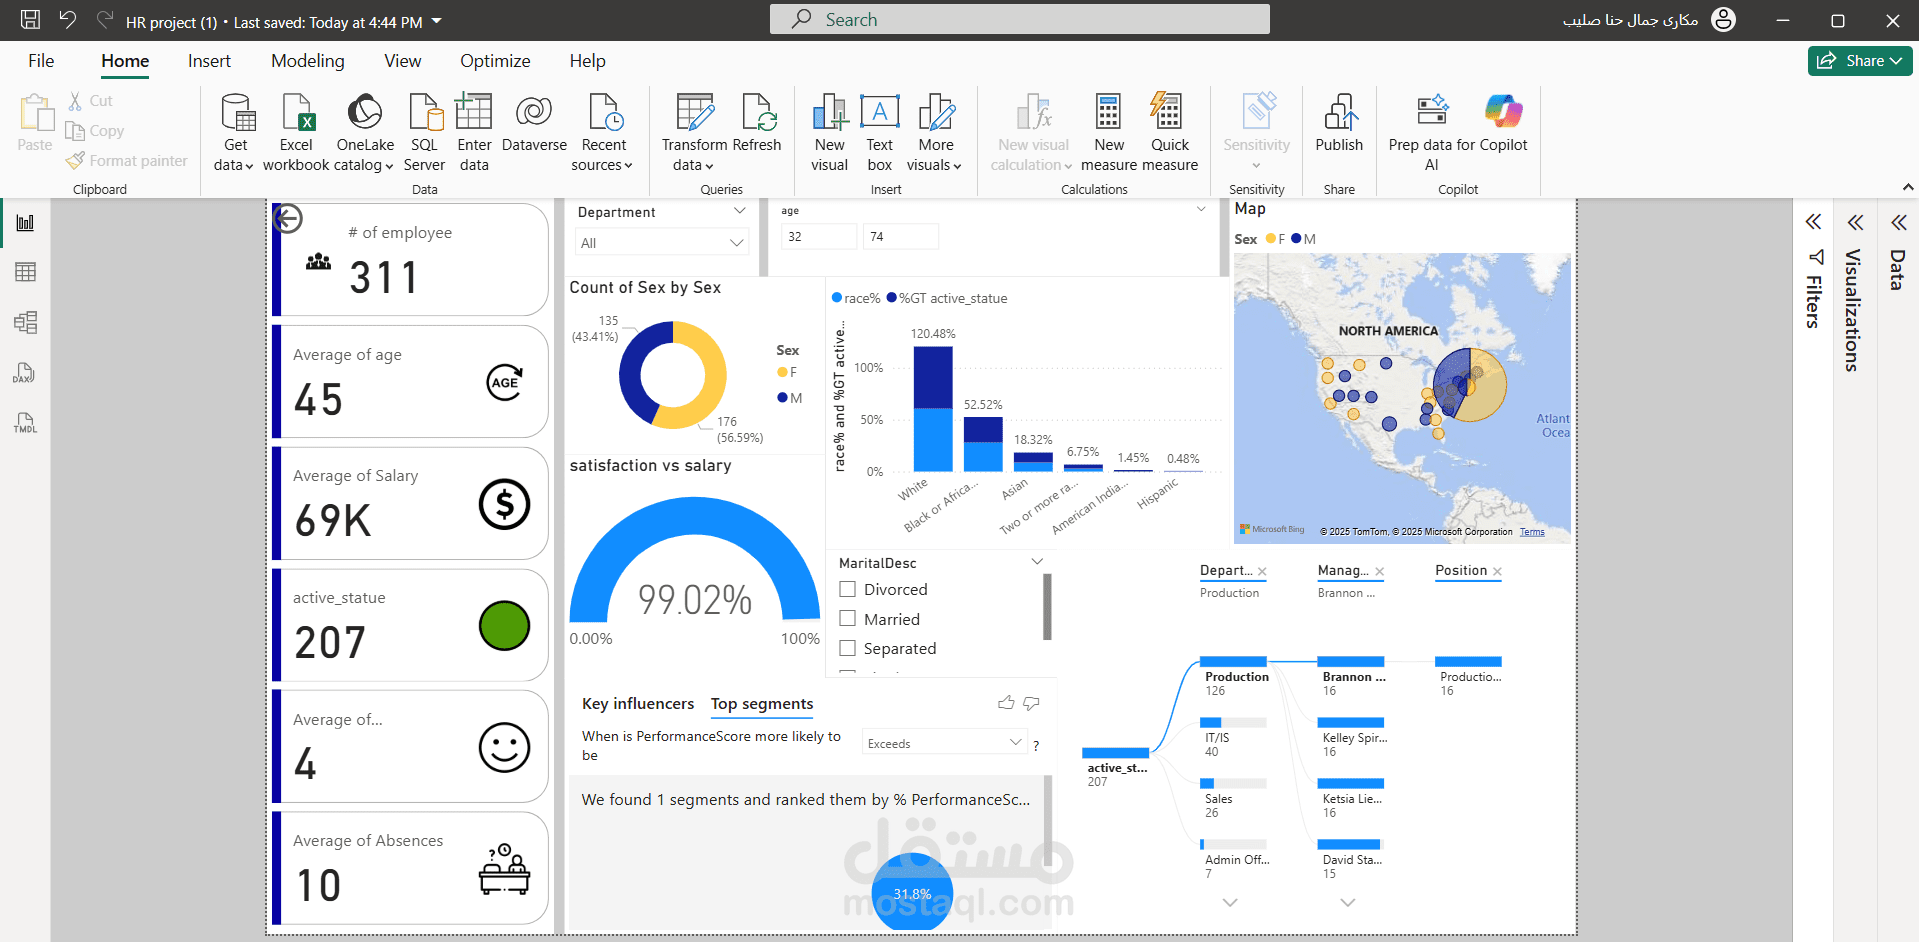Undo the last action
Image resolution: width=1919 pixels, height=942 pixels.
coord(67,19)
